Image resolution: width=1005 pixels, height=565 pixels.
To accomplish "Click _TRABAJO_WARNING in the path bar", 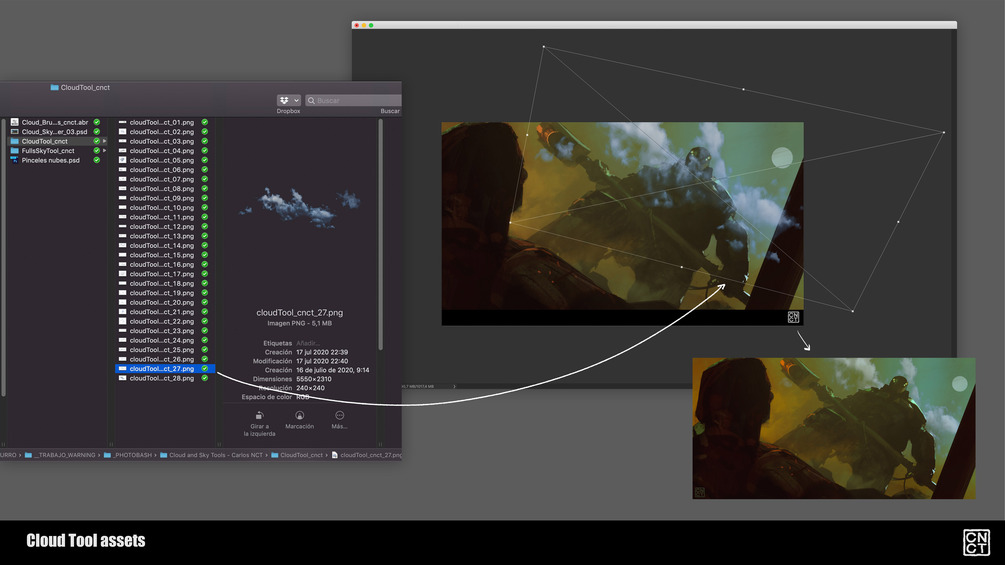I will pos(66,455).
